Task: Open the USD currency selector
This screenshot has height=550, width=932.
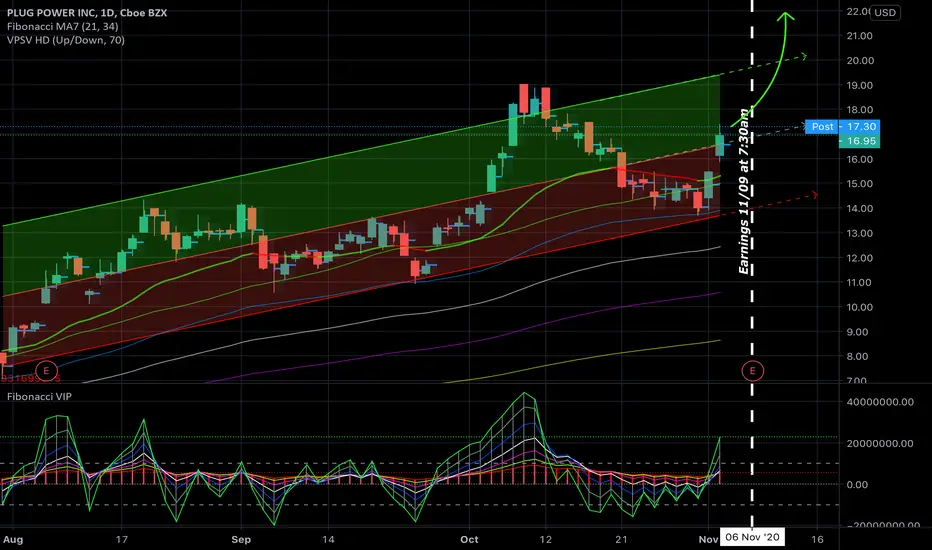Action: pyautogui.click(x=885, y=12)
